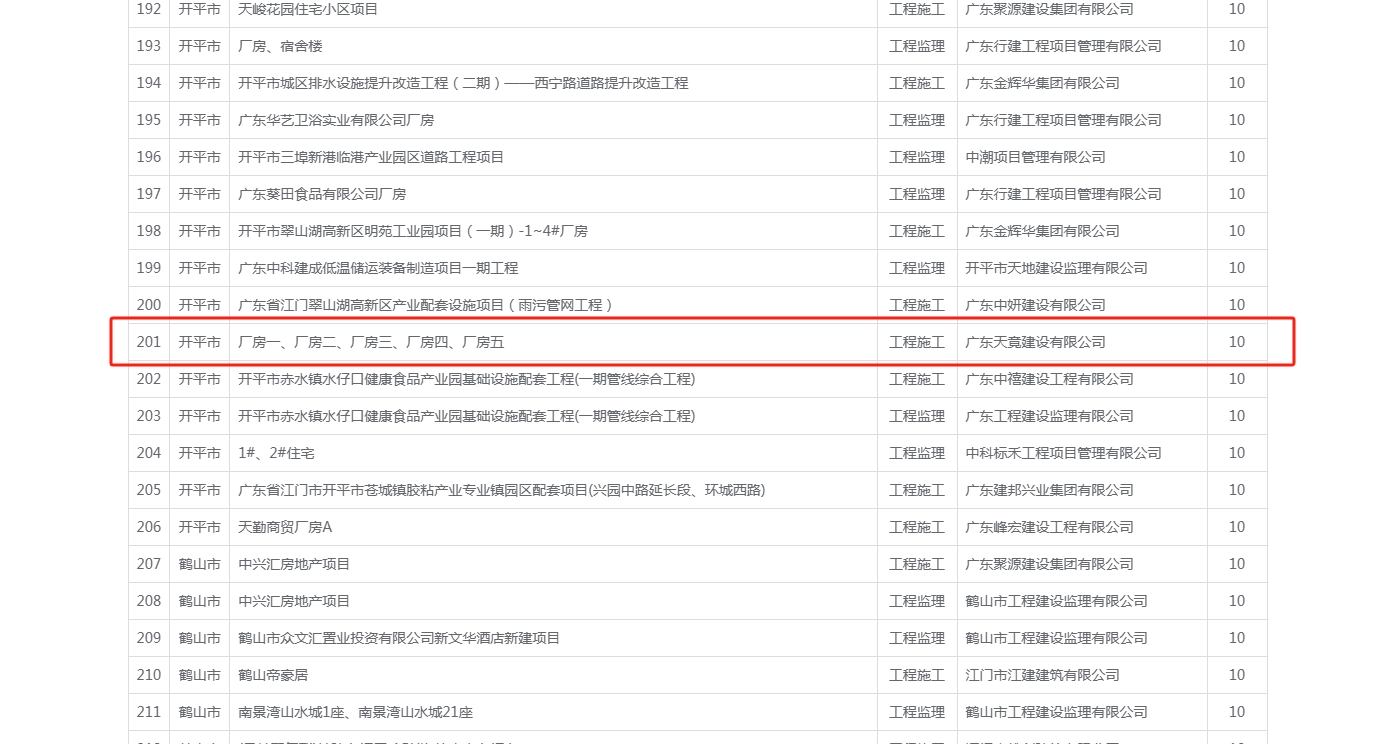Image resolution: width=1373 pixels, height=744 pixels.
Task: Click company "中科标禾工程项目管理有限公司"
Action: [x=1063, y=453]
